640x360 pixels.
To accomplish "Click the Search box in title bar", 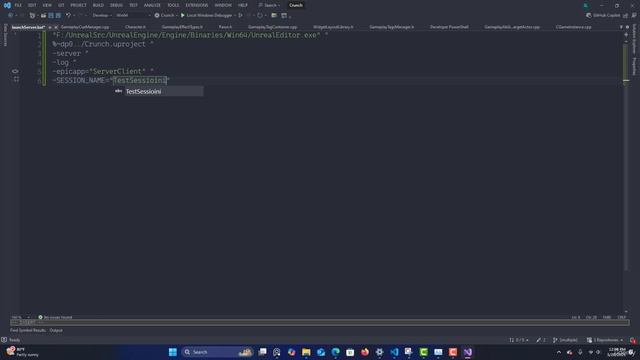I will tap(269, 5).
